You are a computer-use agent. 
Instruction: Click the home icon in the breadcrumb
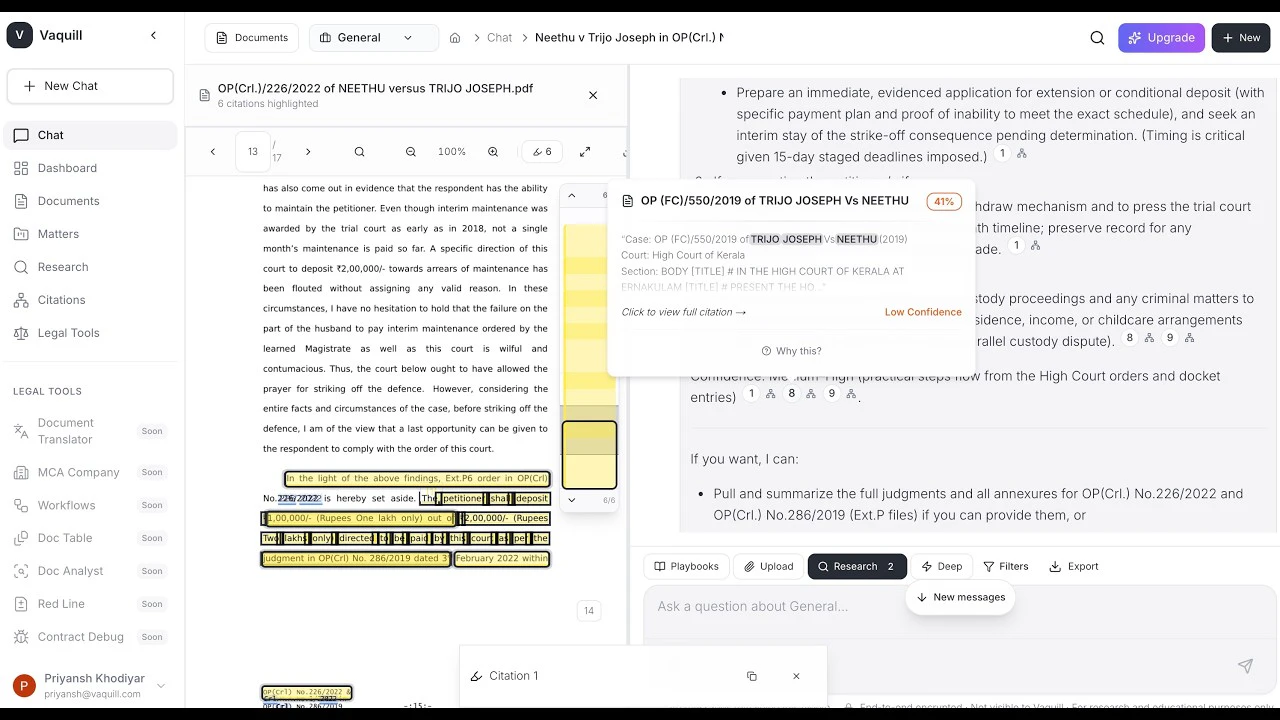[x=455, y=38]
